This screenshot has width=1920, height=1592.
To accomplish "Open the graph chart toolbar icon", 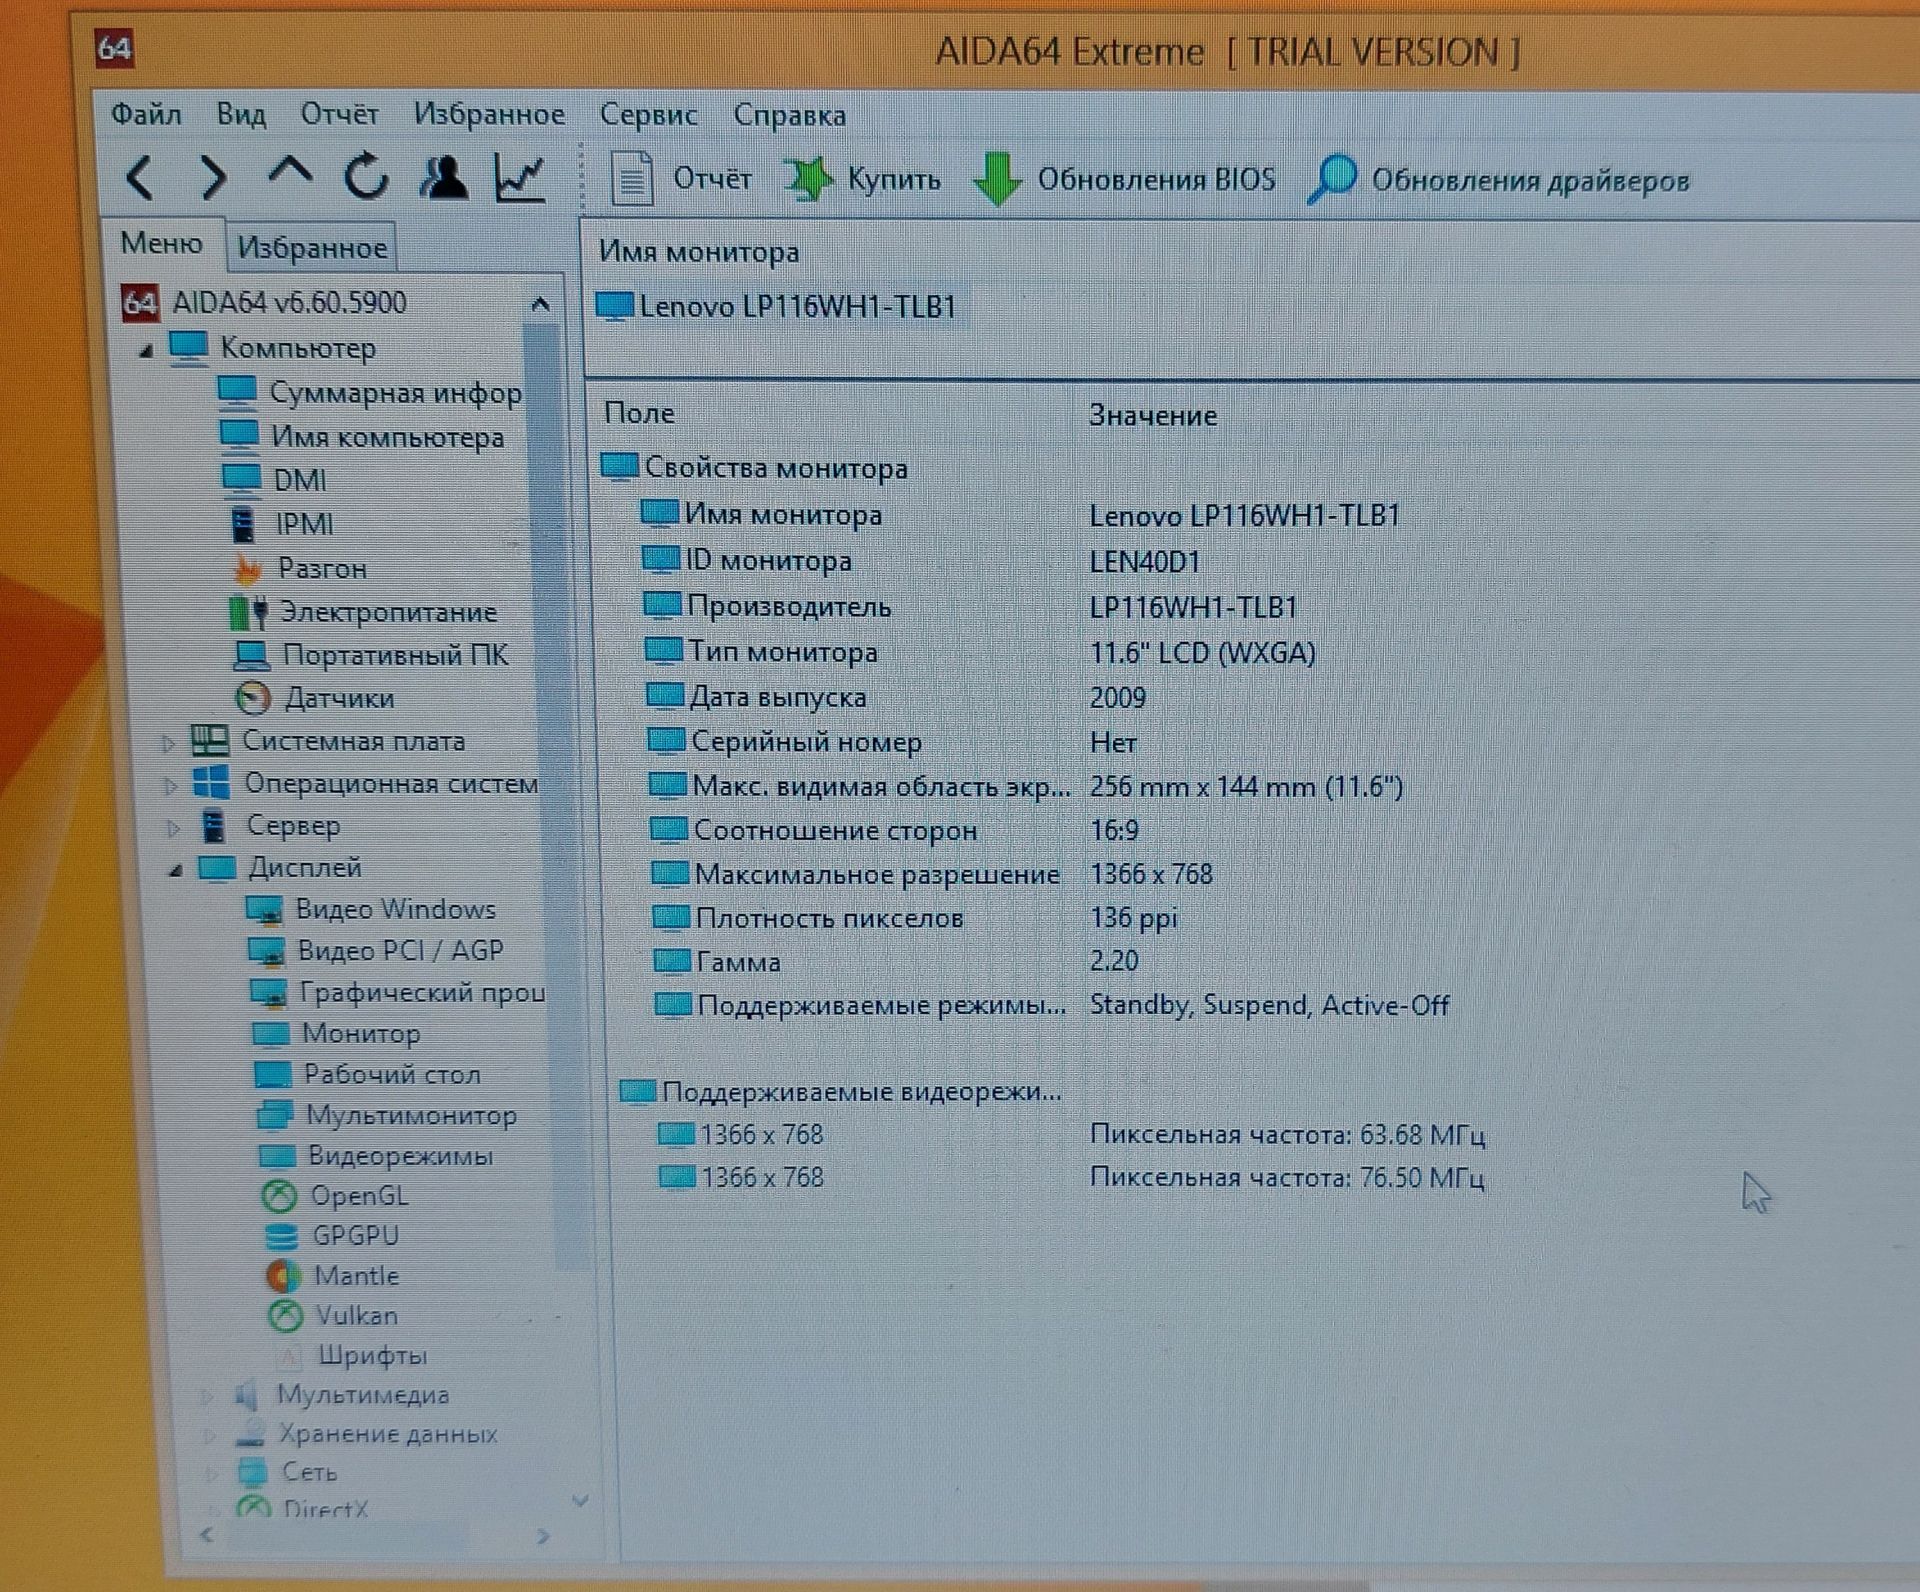I will pyautogui.click(x=520, y=178).
